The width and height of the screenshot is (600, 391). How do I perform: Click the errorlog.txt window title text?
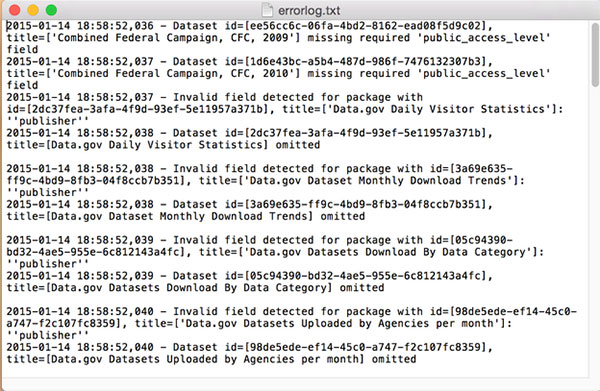pyautogui.click(x=309, y=10)
